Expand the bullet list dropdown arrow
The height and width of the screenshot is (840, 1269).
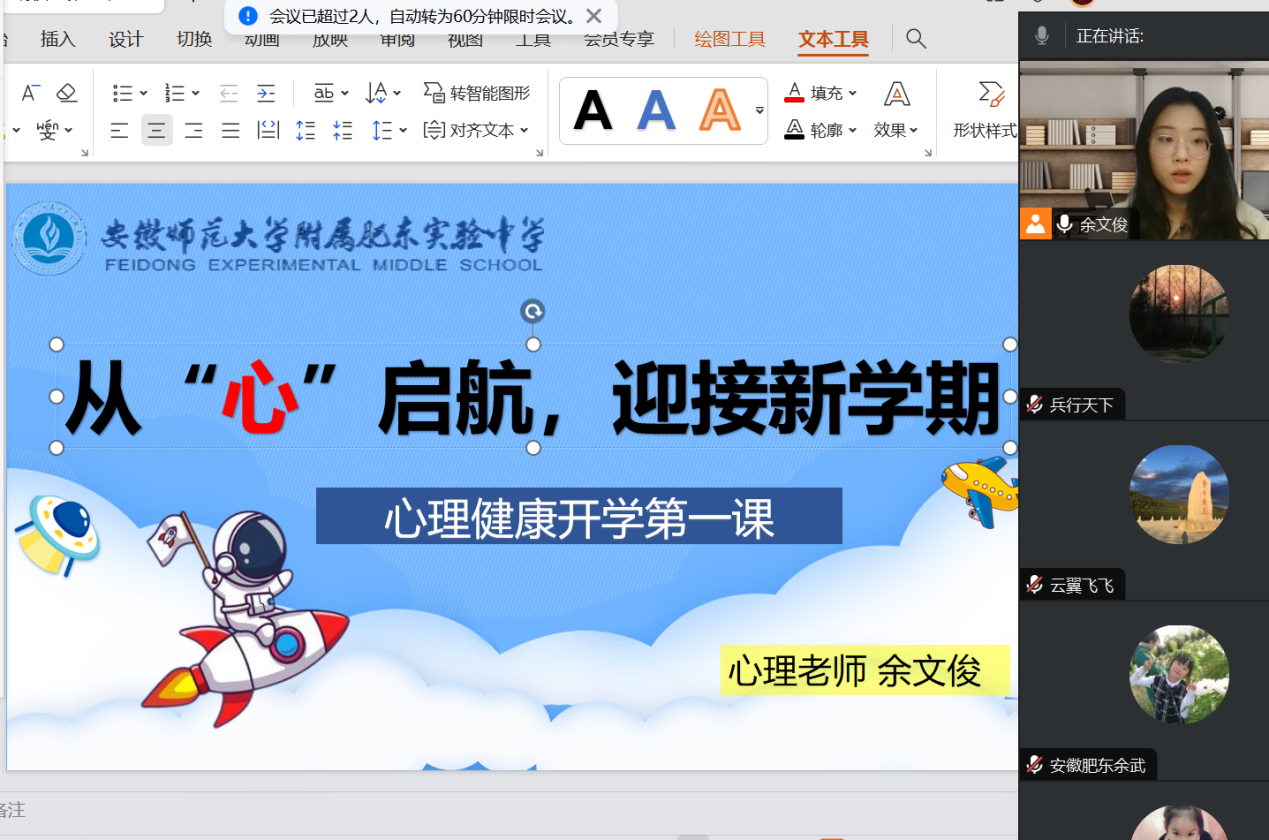point(144,93)
